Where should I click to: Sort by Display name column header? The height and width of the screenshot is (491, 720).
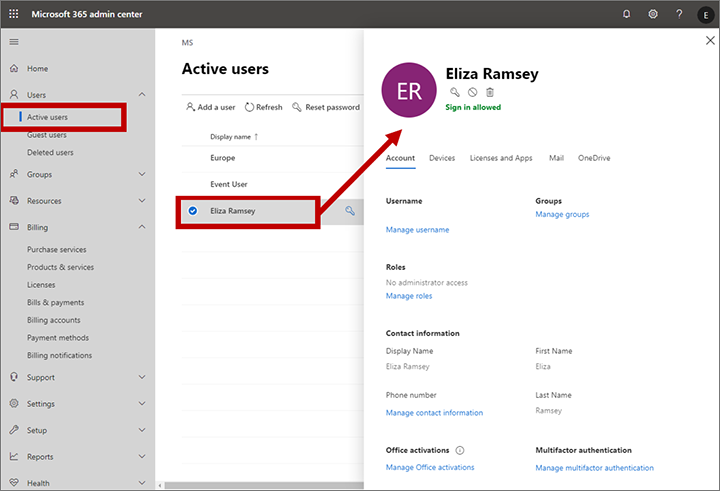click(x=234, y=136)
